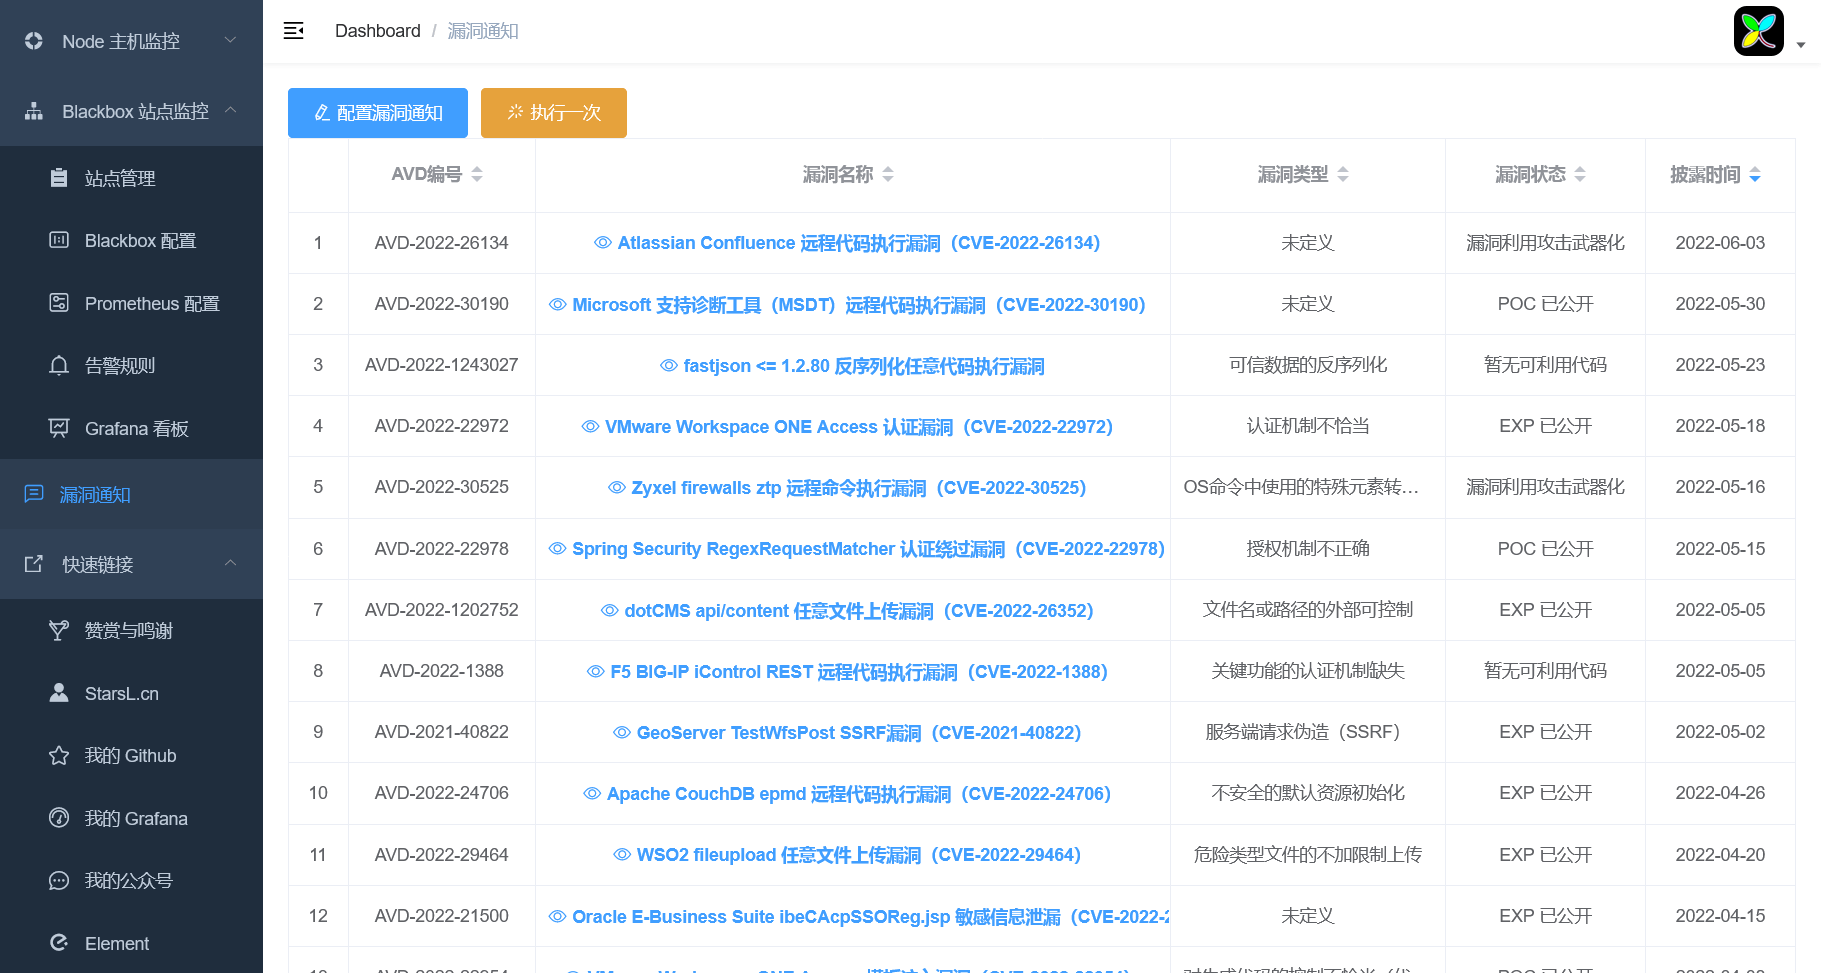This screenshot has height=973, width=1821.
Task: Click the Grafana 看板 chart icon
Action: pyautogui.click(x=59, y=428)
